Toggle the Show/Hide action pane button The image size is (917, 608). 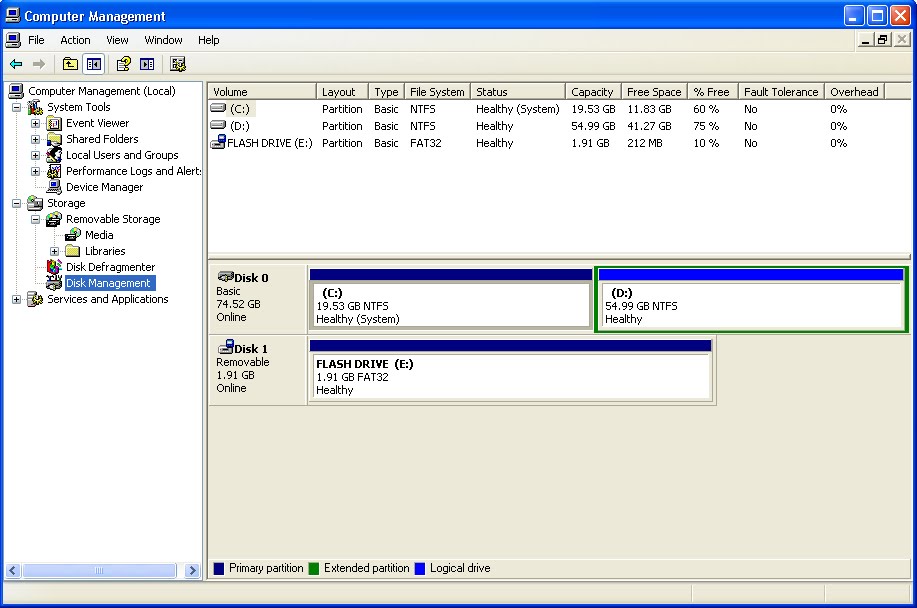(146, 63)
